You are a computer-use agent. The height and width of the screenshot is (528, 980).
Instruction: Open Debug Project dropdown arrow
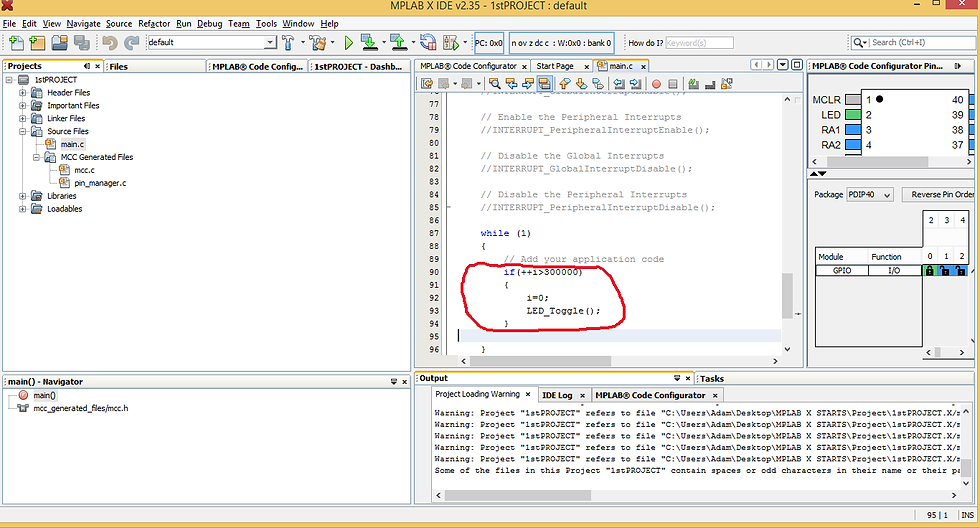pos(465,42)
